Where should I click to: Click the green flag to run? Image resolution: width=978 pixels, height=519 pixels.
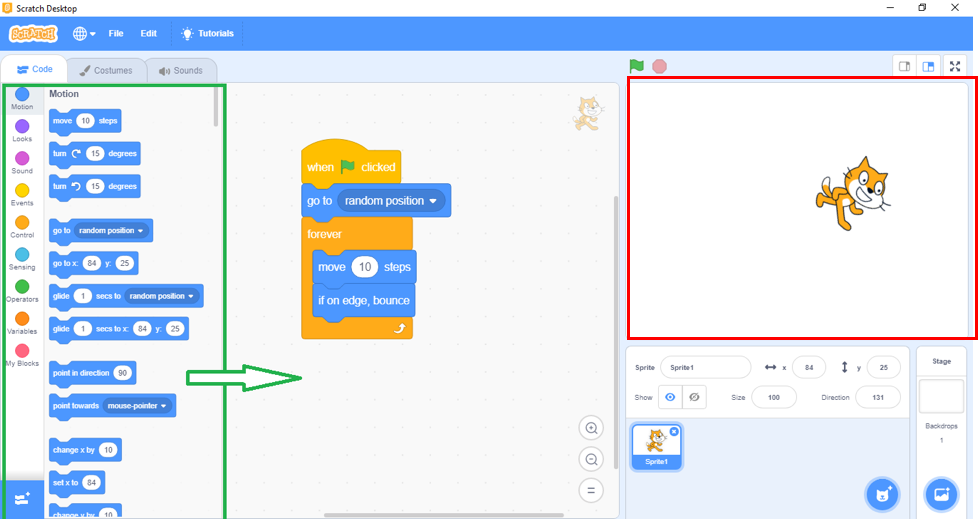[637, 66]
